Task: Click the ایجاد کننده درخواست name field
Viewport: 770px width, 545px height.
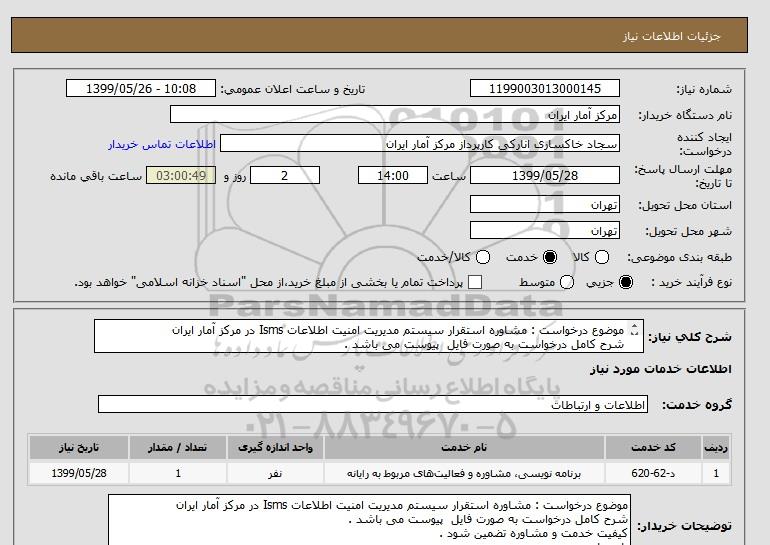Action: pos(420,143)
